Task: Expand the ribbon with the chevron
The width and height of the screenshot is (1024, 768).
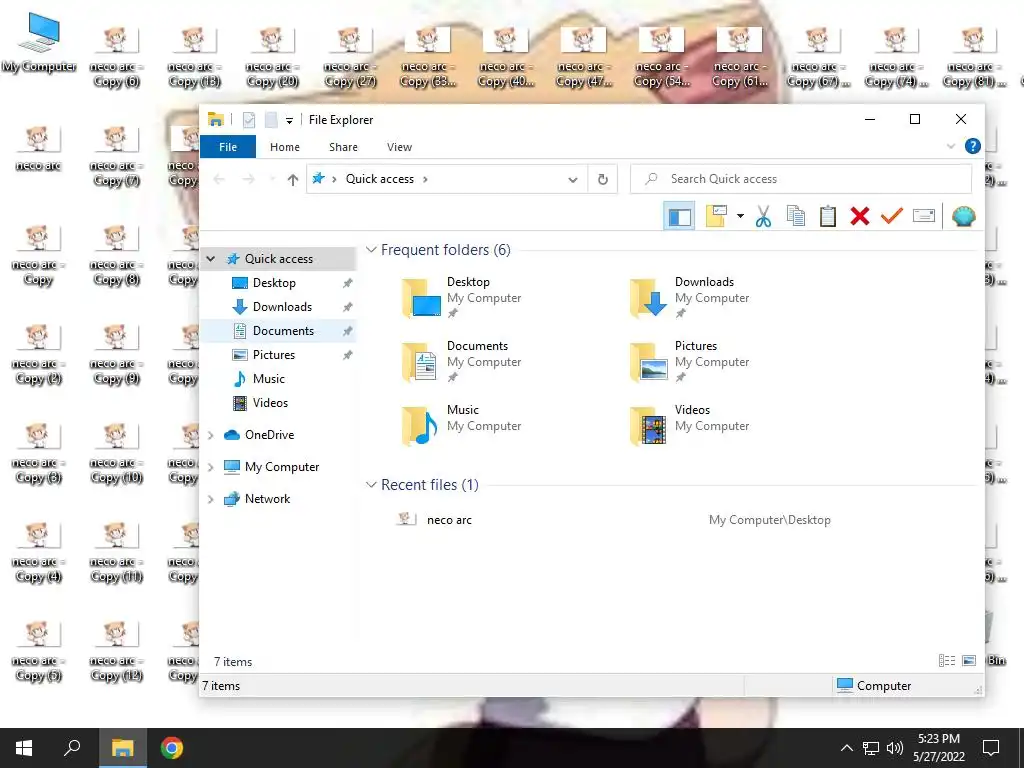Action: (x=951, y=146)
